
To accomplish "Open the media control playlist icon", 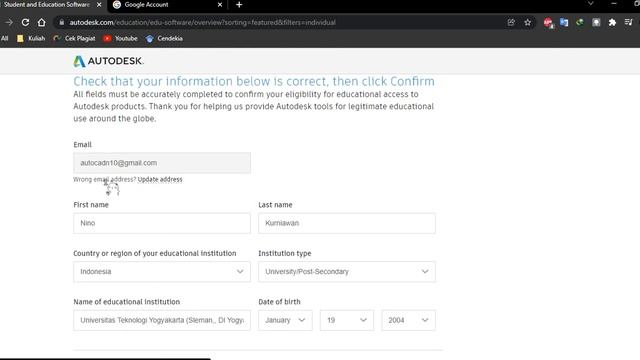I will [629, 22].
